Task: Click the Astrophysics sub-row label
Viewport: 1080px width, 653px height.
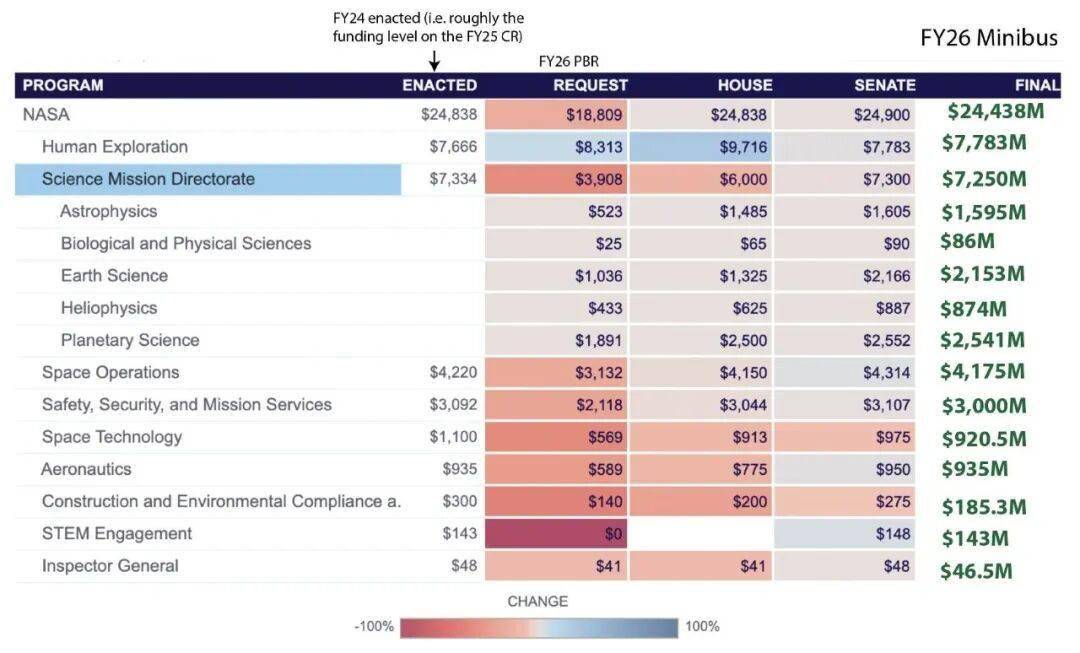Action: [x=108, y=211]
